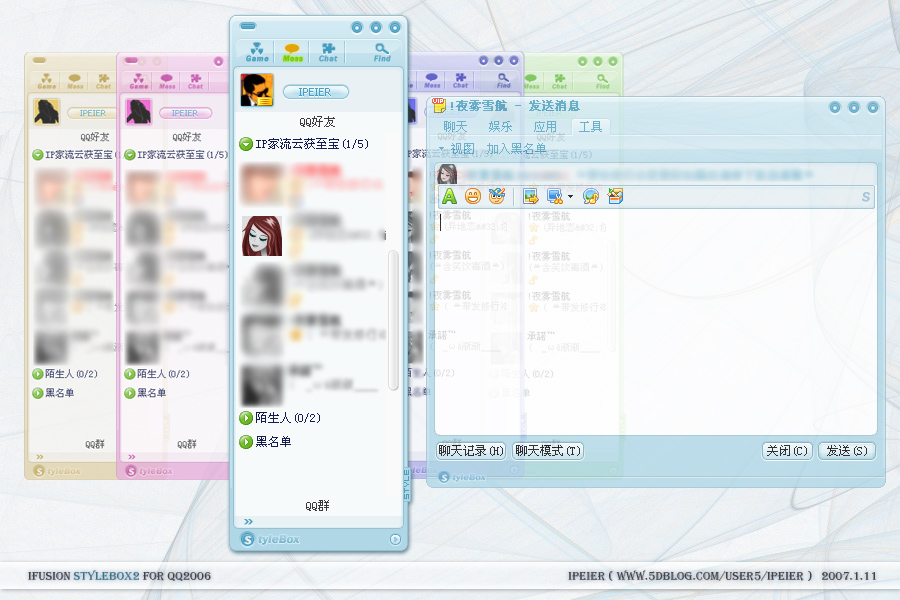The width and height of the screenshot is (900, 600).
Task: Click IPEIER nickname button in blue panel
Action: (315, 92)
